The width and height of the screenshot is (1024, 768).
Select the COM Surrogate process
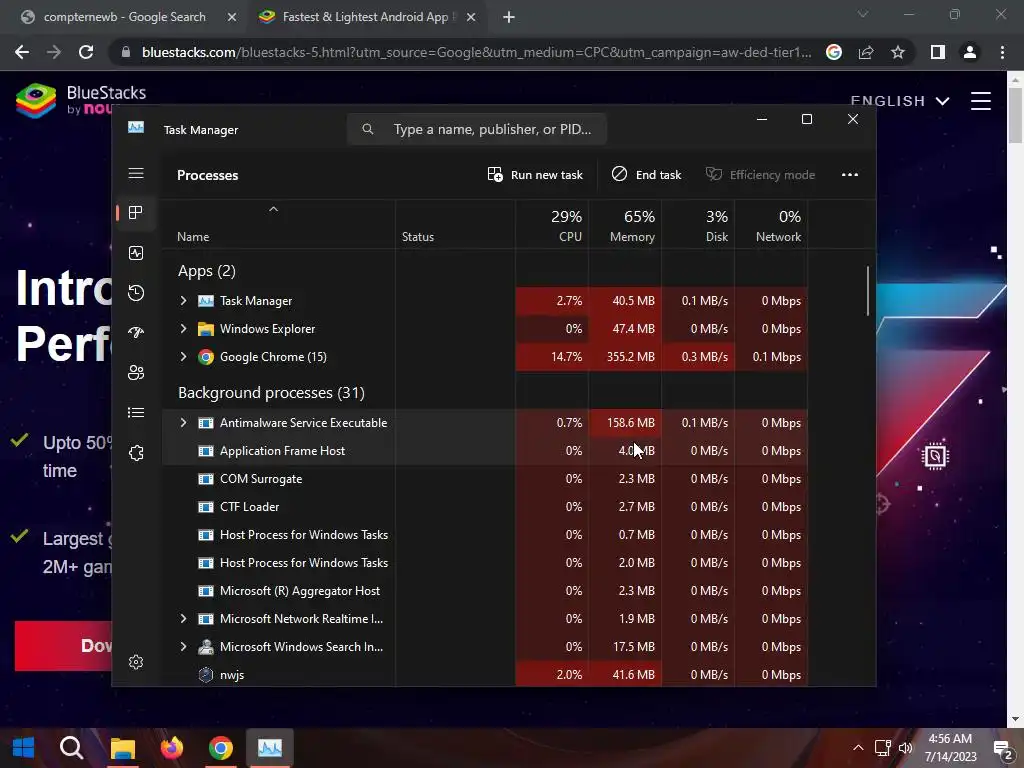coord(485,479)
